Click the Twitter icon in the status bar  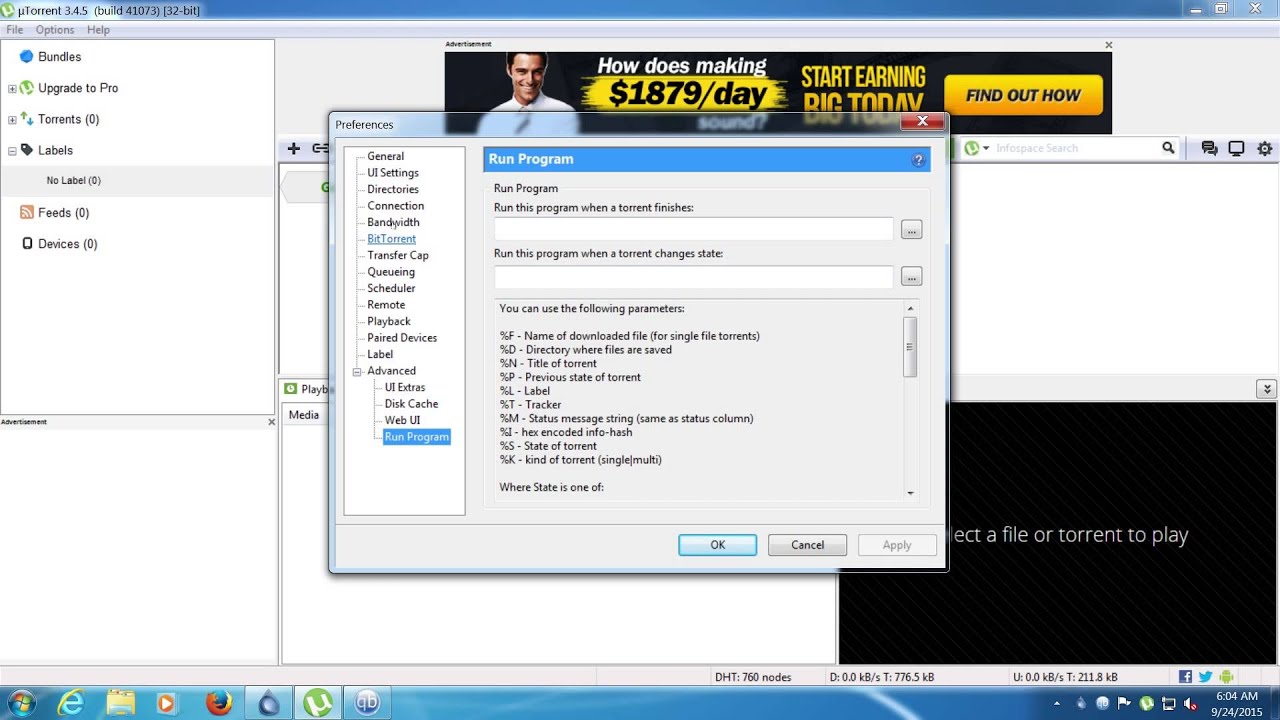tap(1206, 677)
